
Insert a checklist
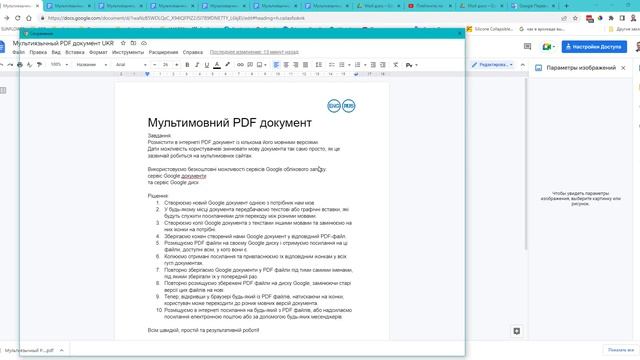331,64
